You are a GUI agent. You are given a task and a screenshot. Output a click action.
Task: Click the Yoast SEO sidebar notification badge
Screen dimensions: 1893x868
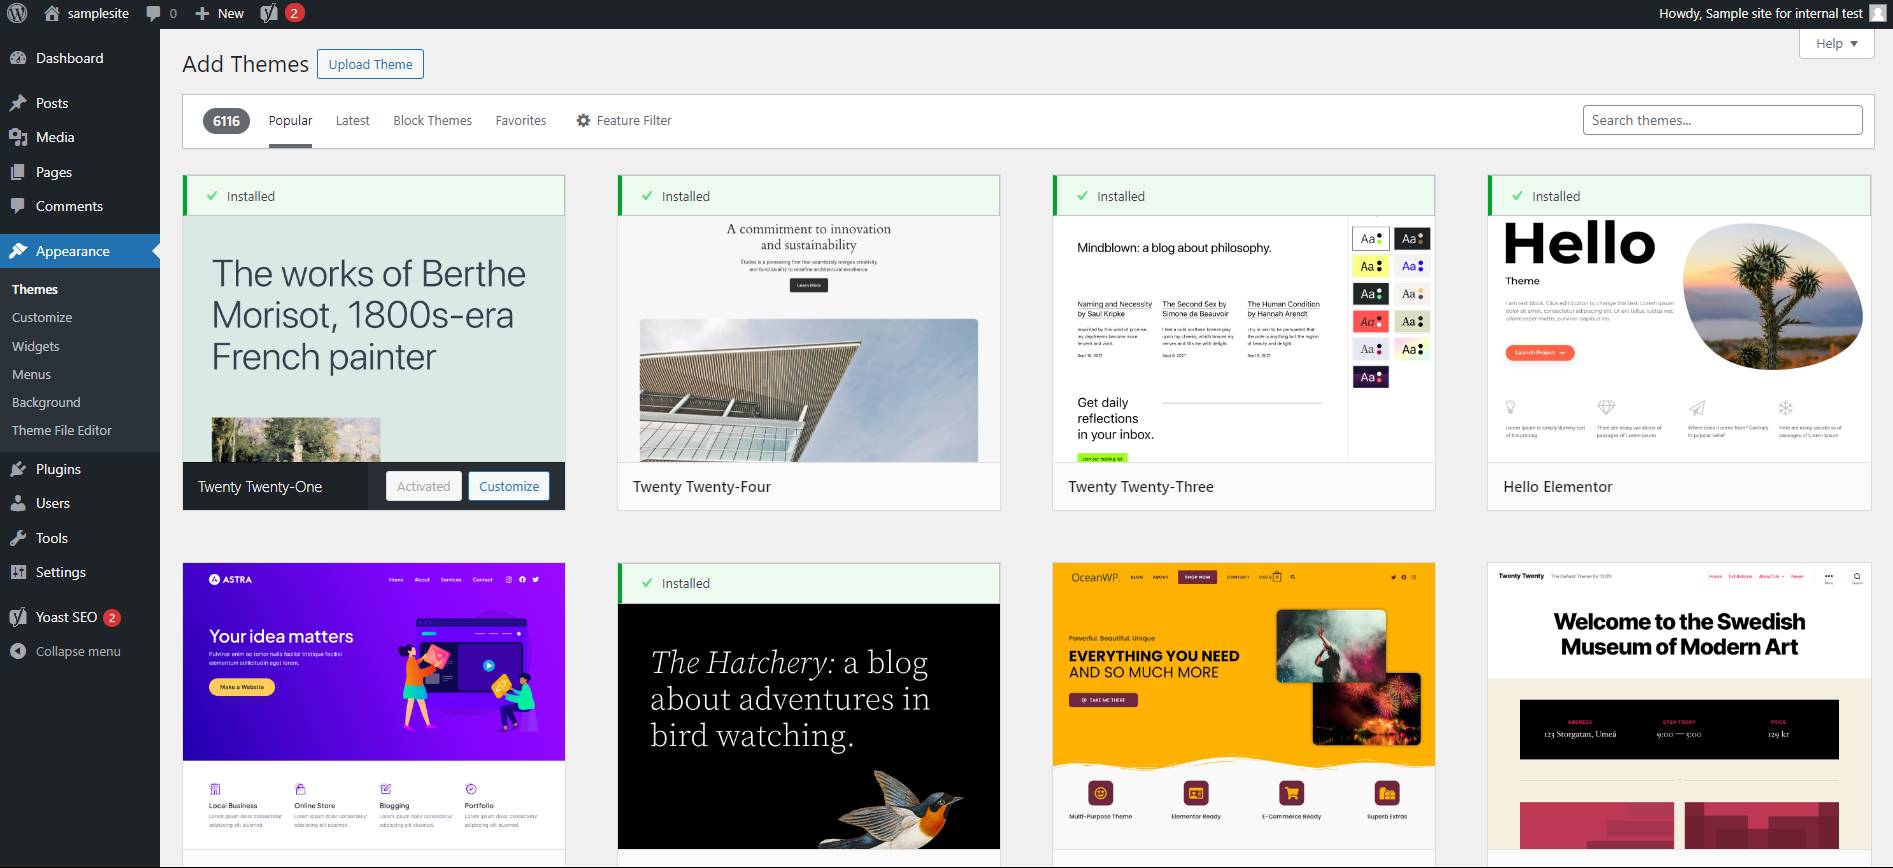[112, 617]
